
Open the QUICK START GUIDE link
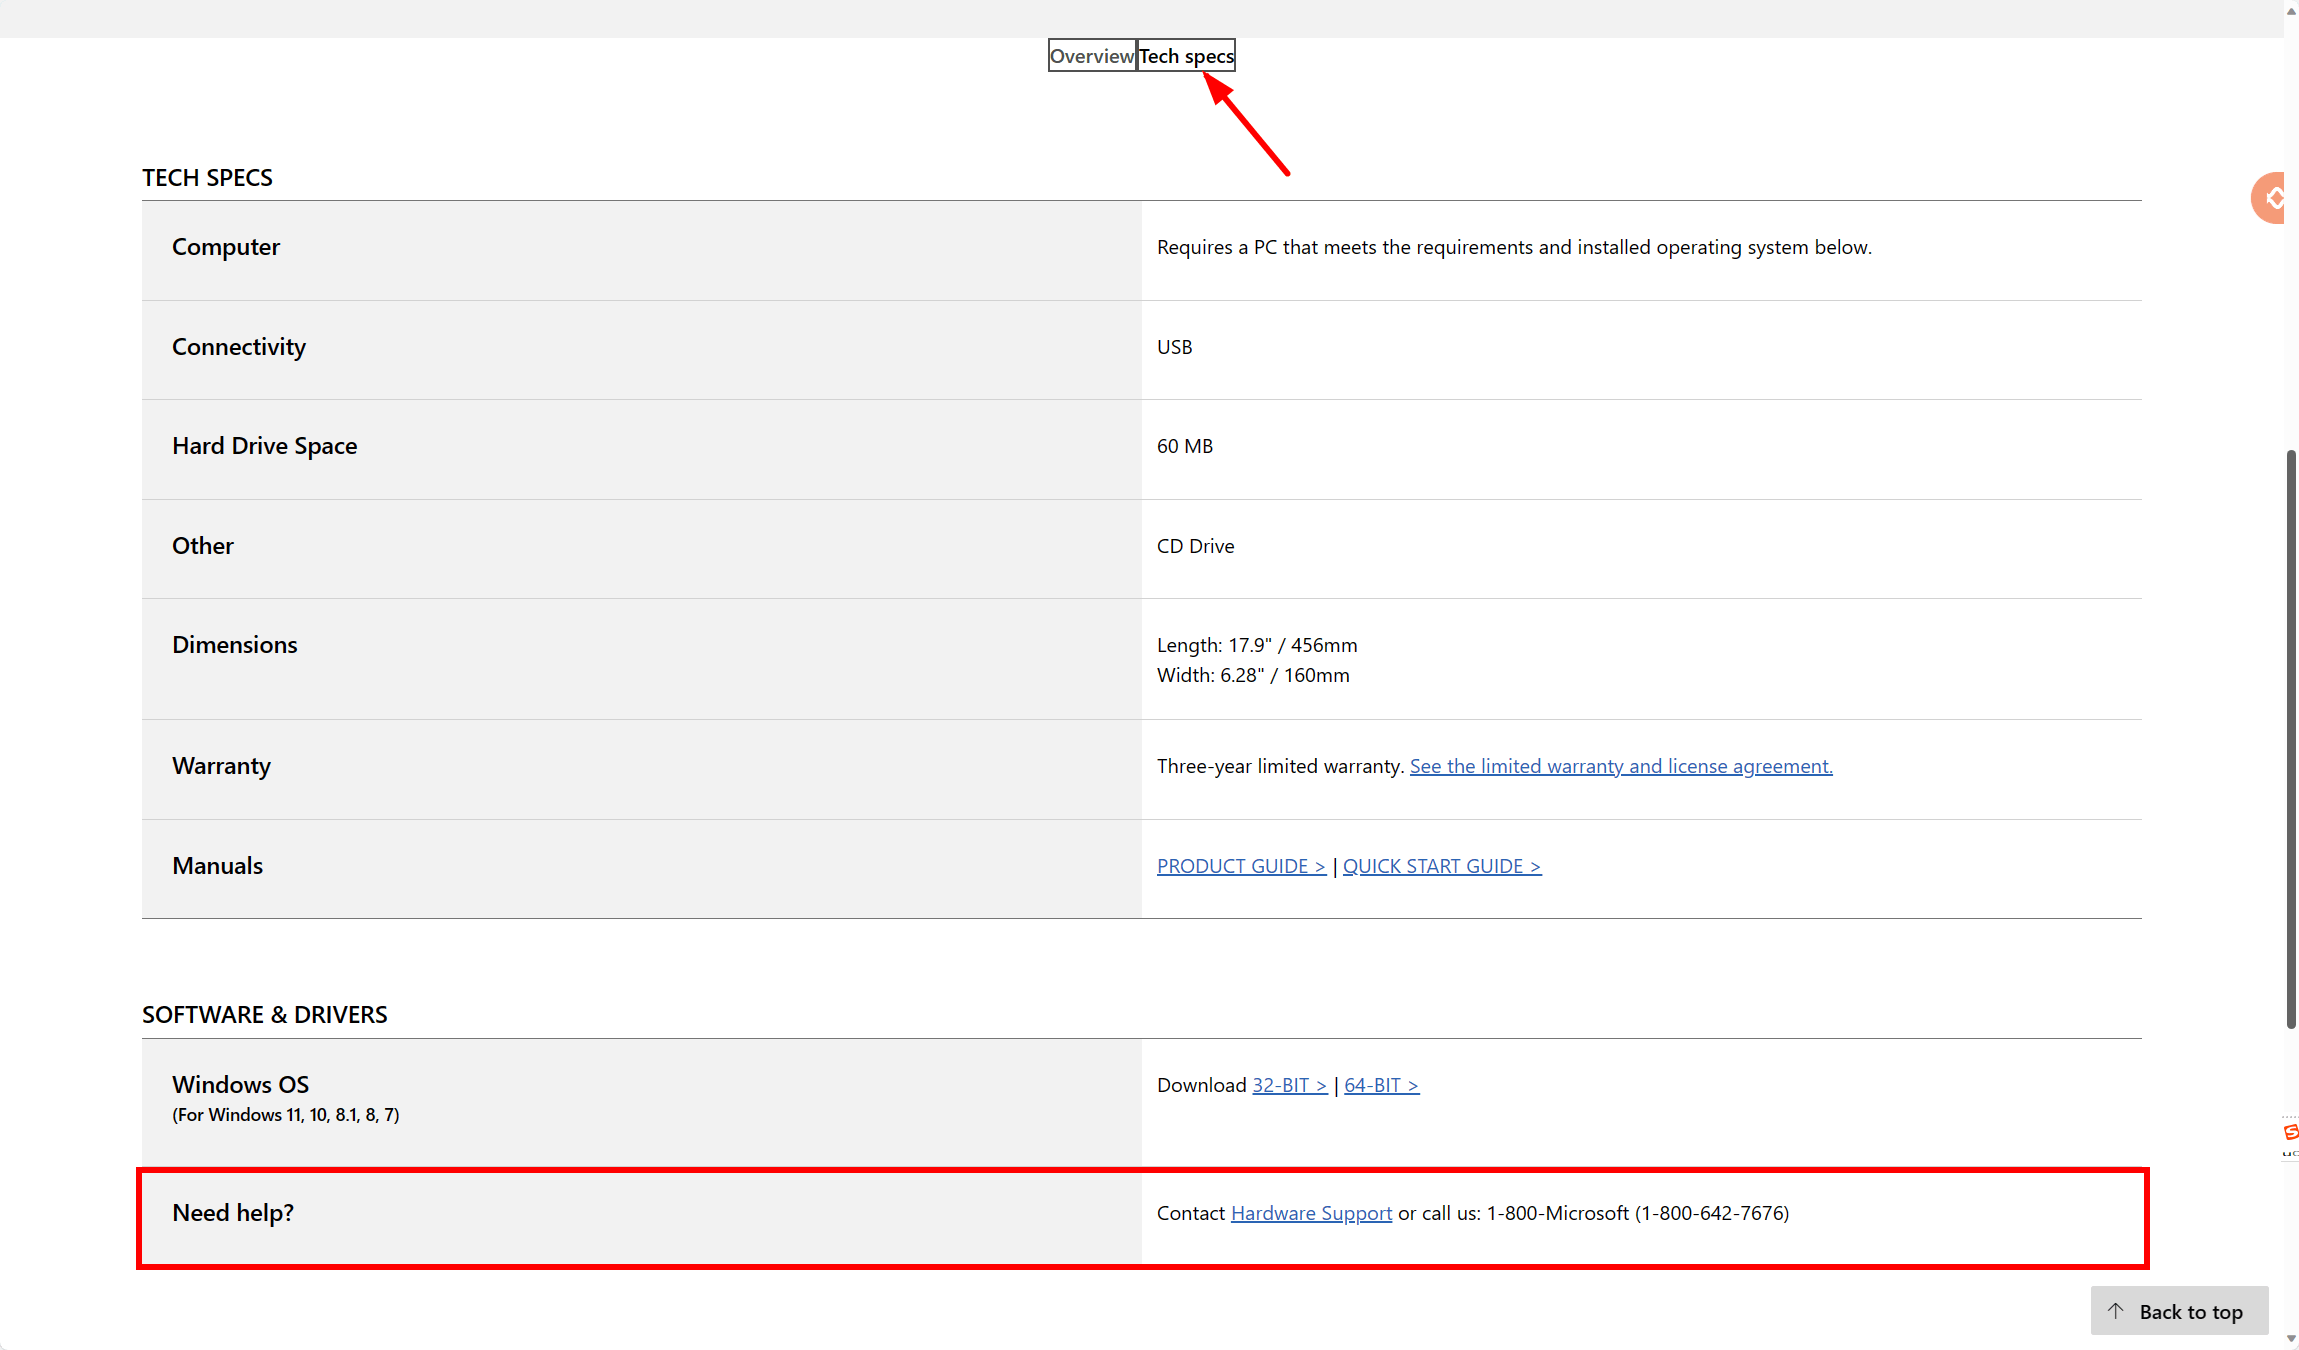1441,866
